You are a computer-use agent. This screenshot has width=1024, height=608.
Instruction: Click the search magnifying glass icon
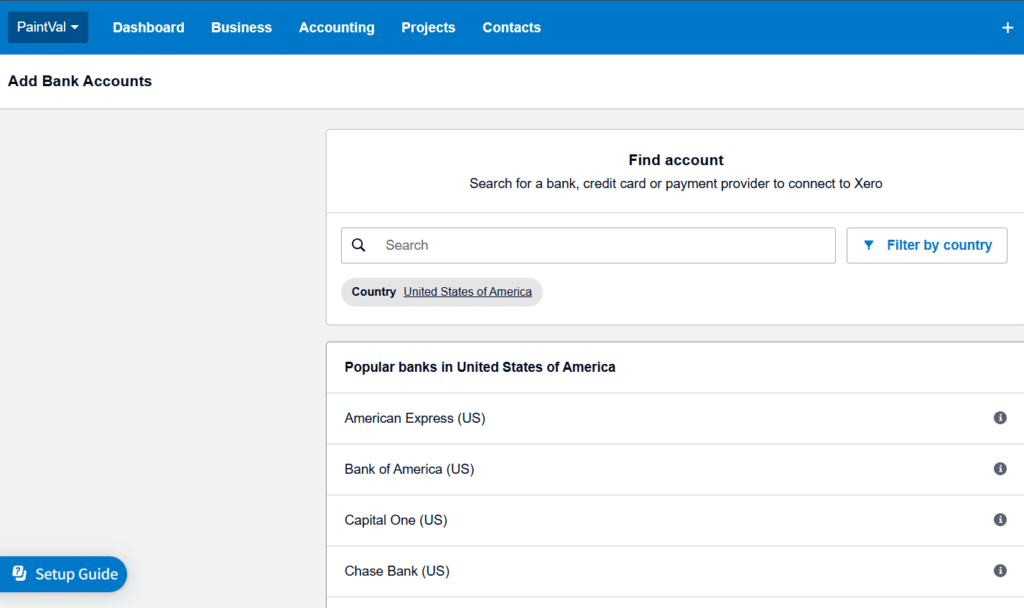click(x=359, y=245)
